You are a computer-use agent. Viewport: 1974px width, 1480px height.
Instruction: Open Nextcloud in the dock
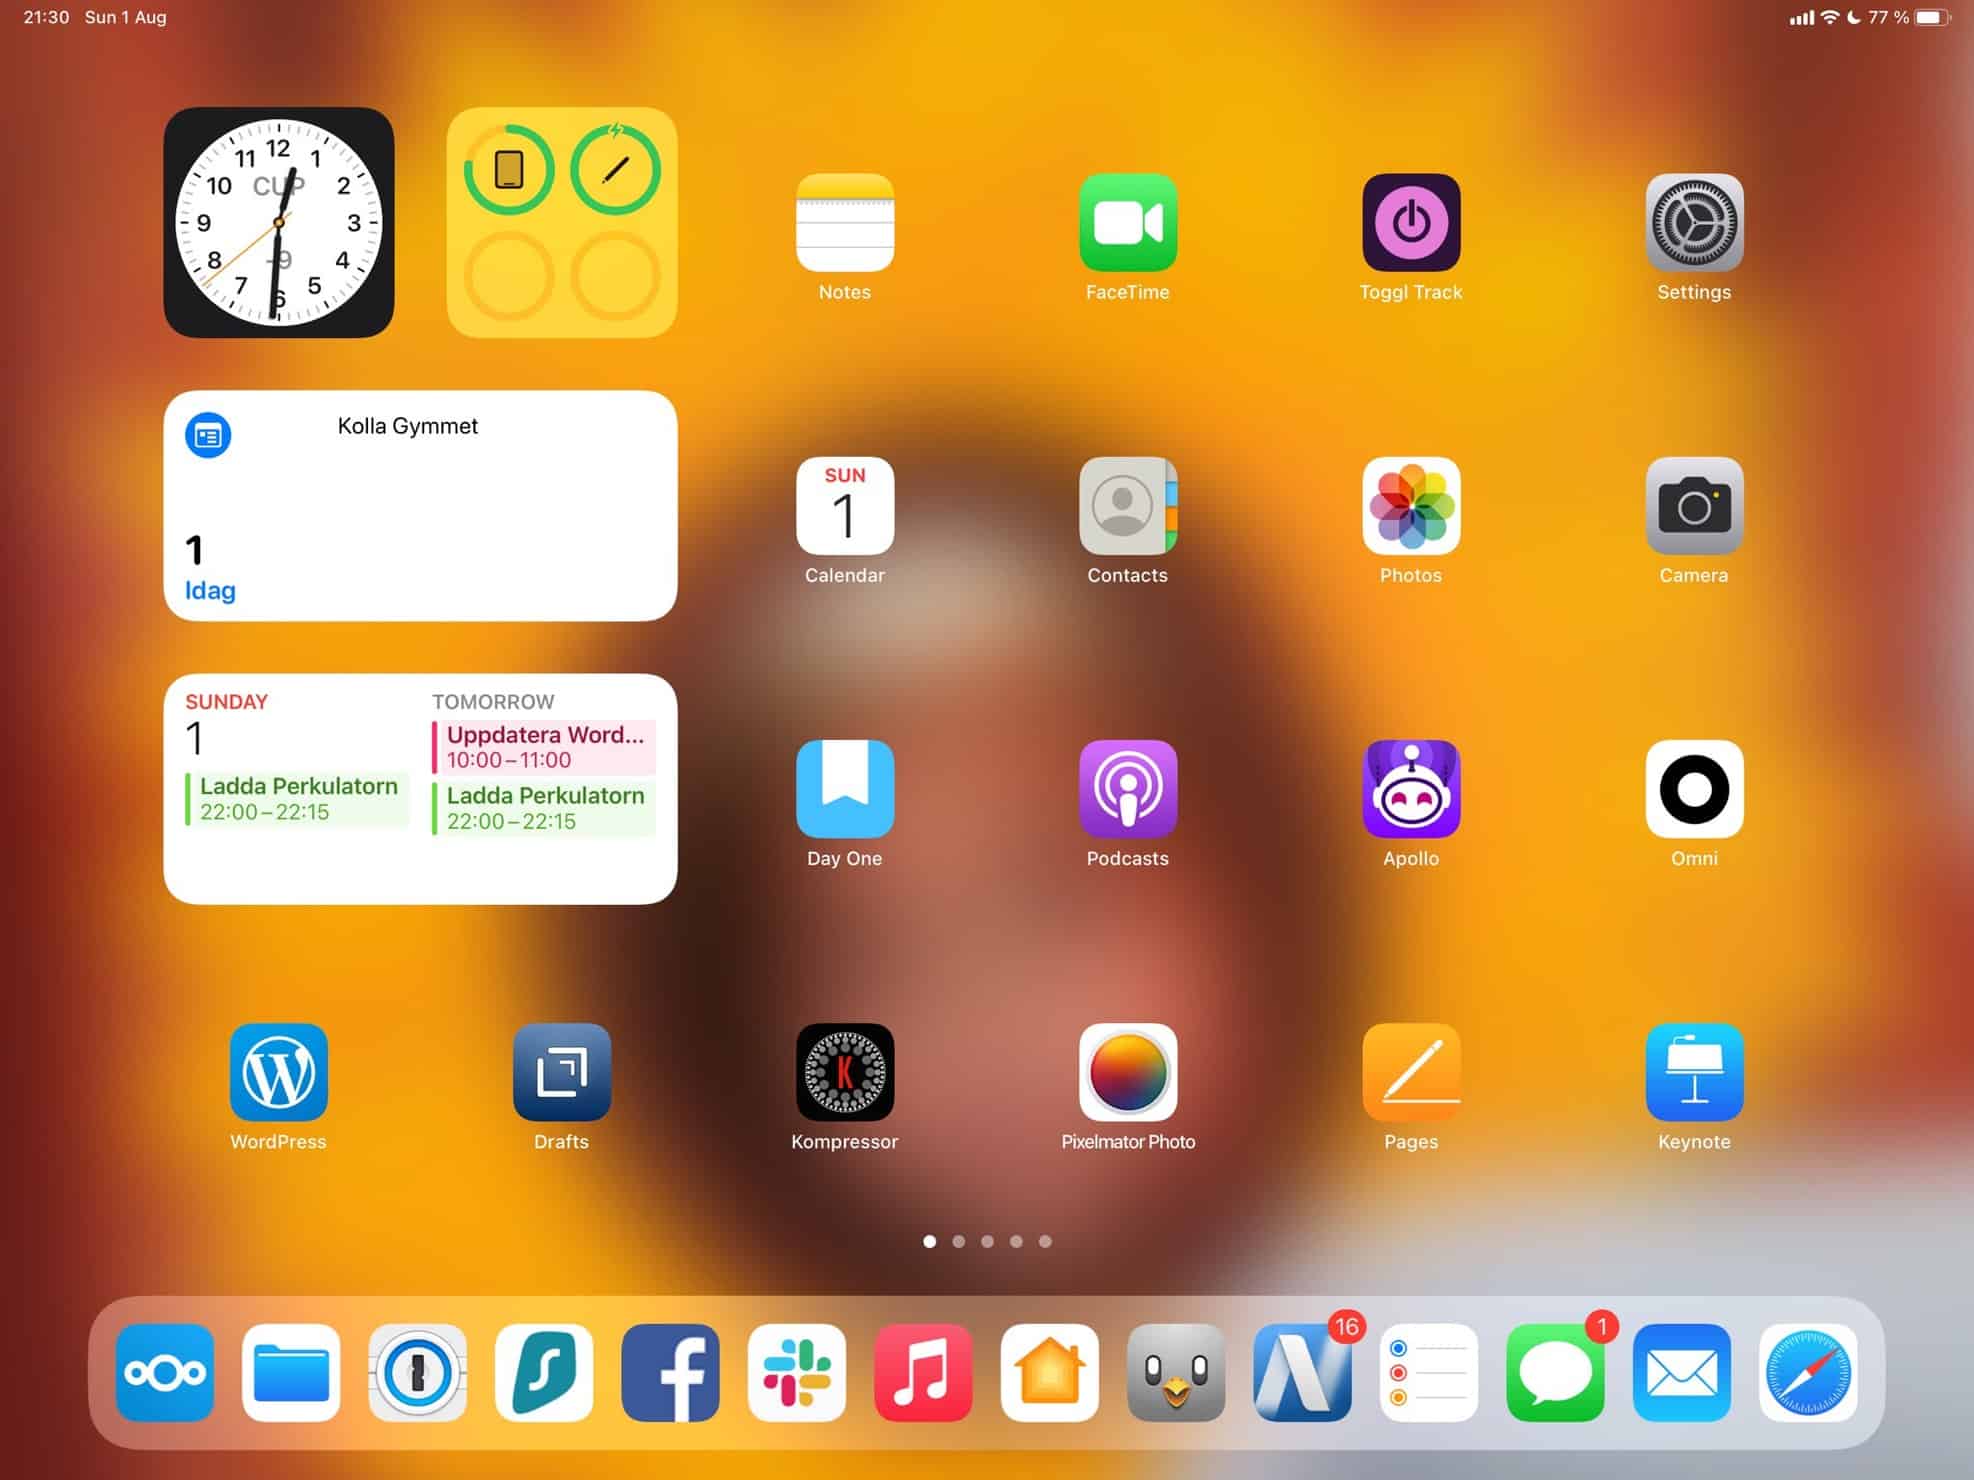165,1373
